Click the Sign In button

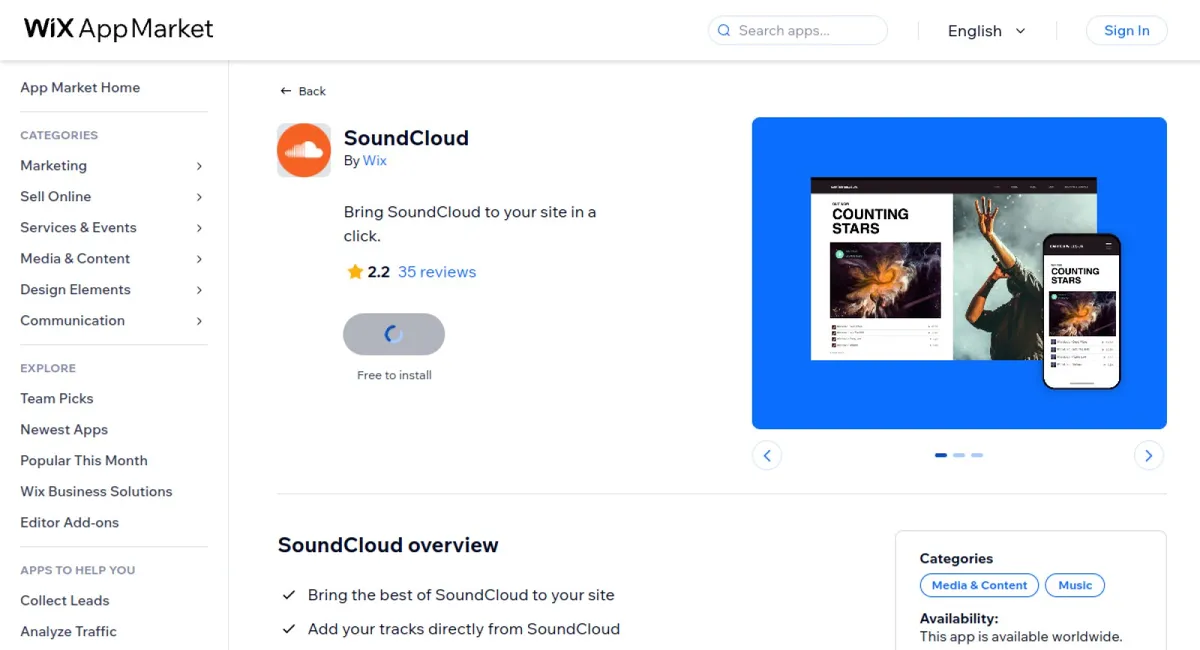coord(1127,31)
